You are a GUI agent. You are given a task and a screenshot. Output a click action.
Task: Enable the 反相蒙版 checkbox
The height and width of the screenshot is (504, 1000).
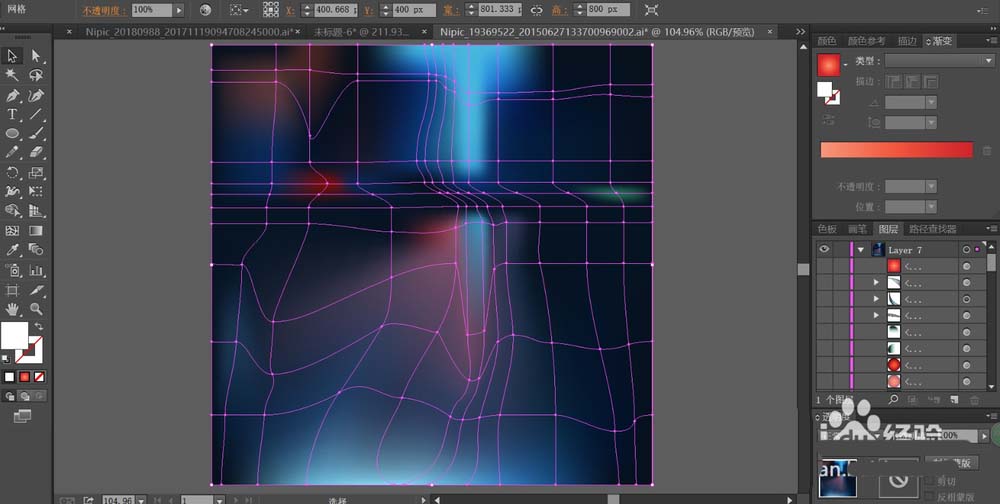click(929, 496)
